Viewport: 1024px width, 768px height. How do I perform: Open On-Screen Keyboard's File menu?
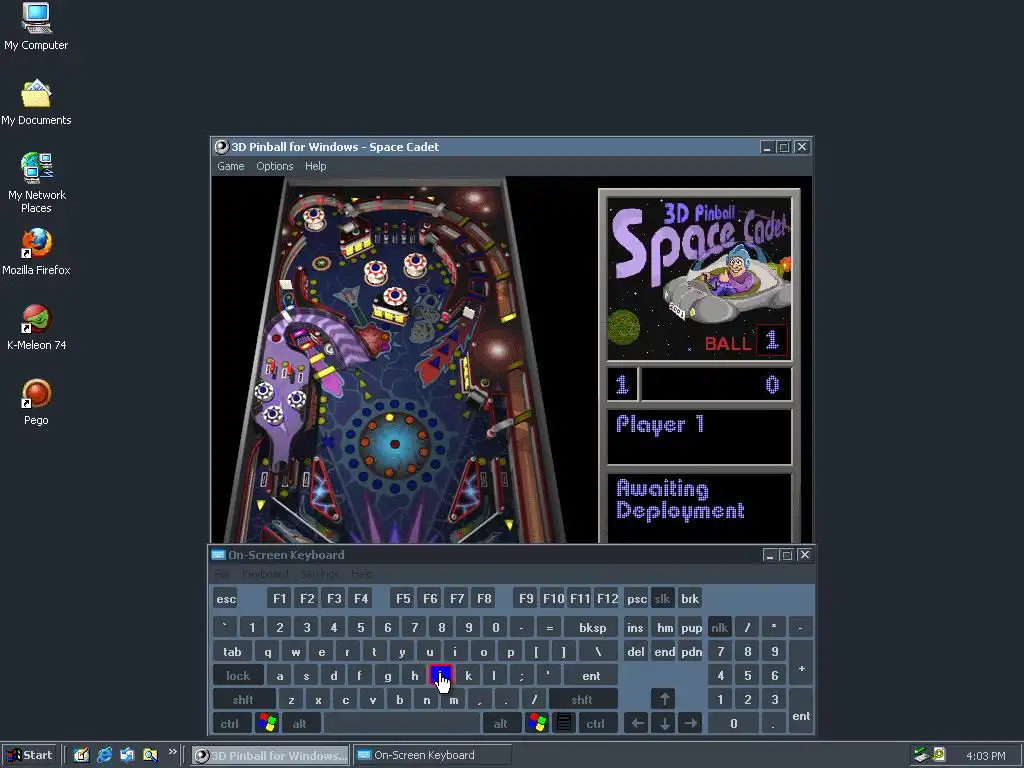(x=222, y=574)
